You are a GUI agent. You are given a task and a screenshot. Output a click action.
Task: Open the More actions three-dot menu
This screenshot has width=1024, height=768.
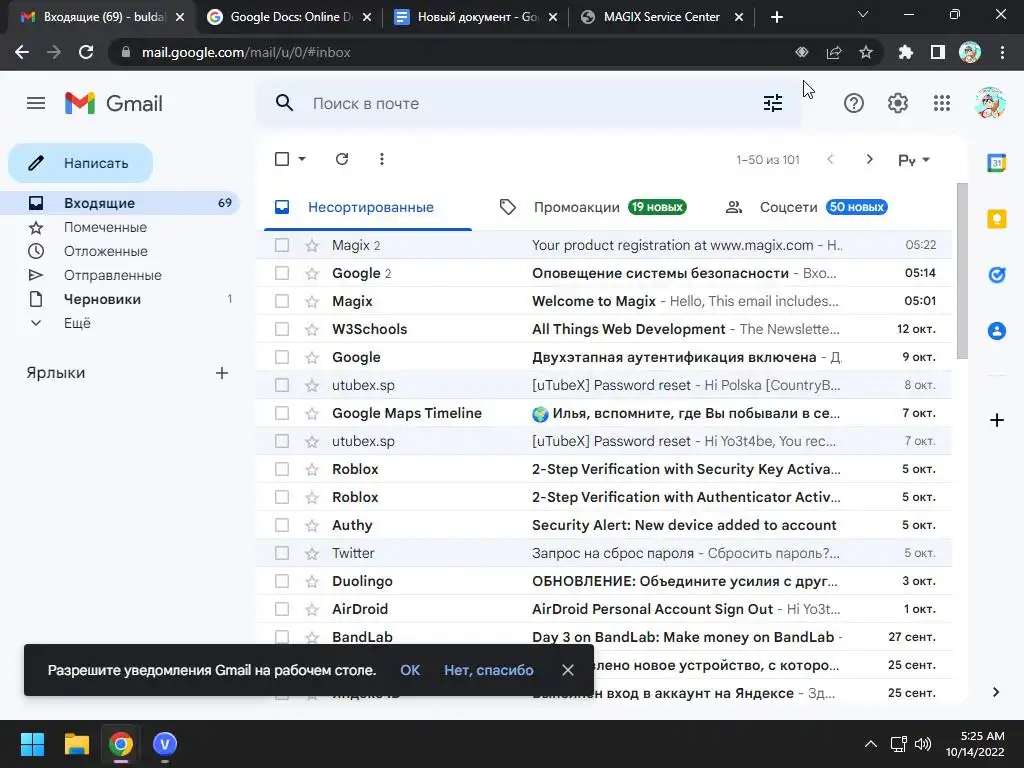coord(381,159)
